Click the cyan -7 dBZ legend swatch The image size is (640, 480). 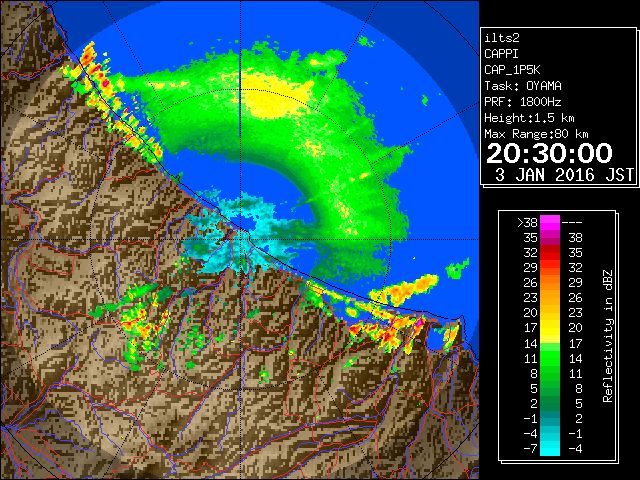[x=550, y=448]
